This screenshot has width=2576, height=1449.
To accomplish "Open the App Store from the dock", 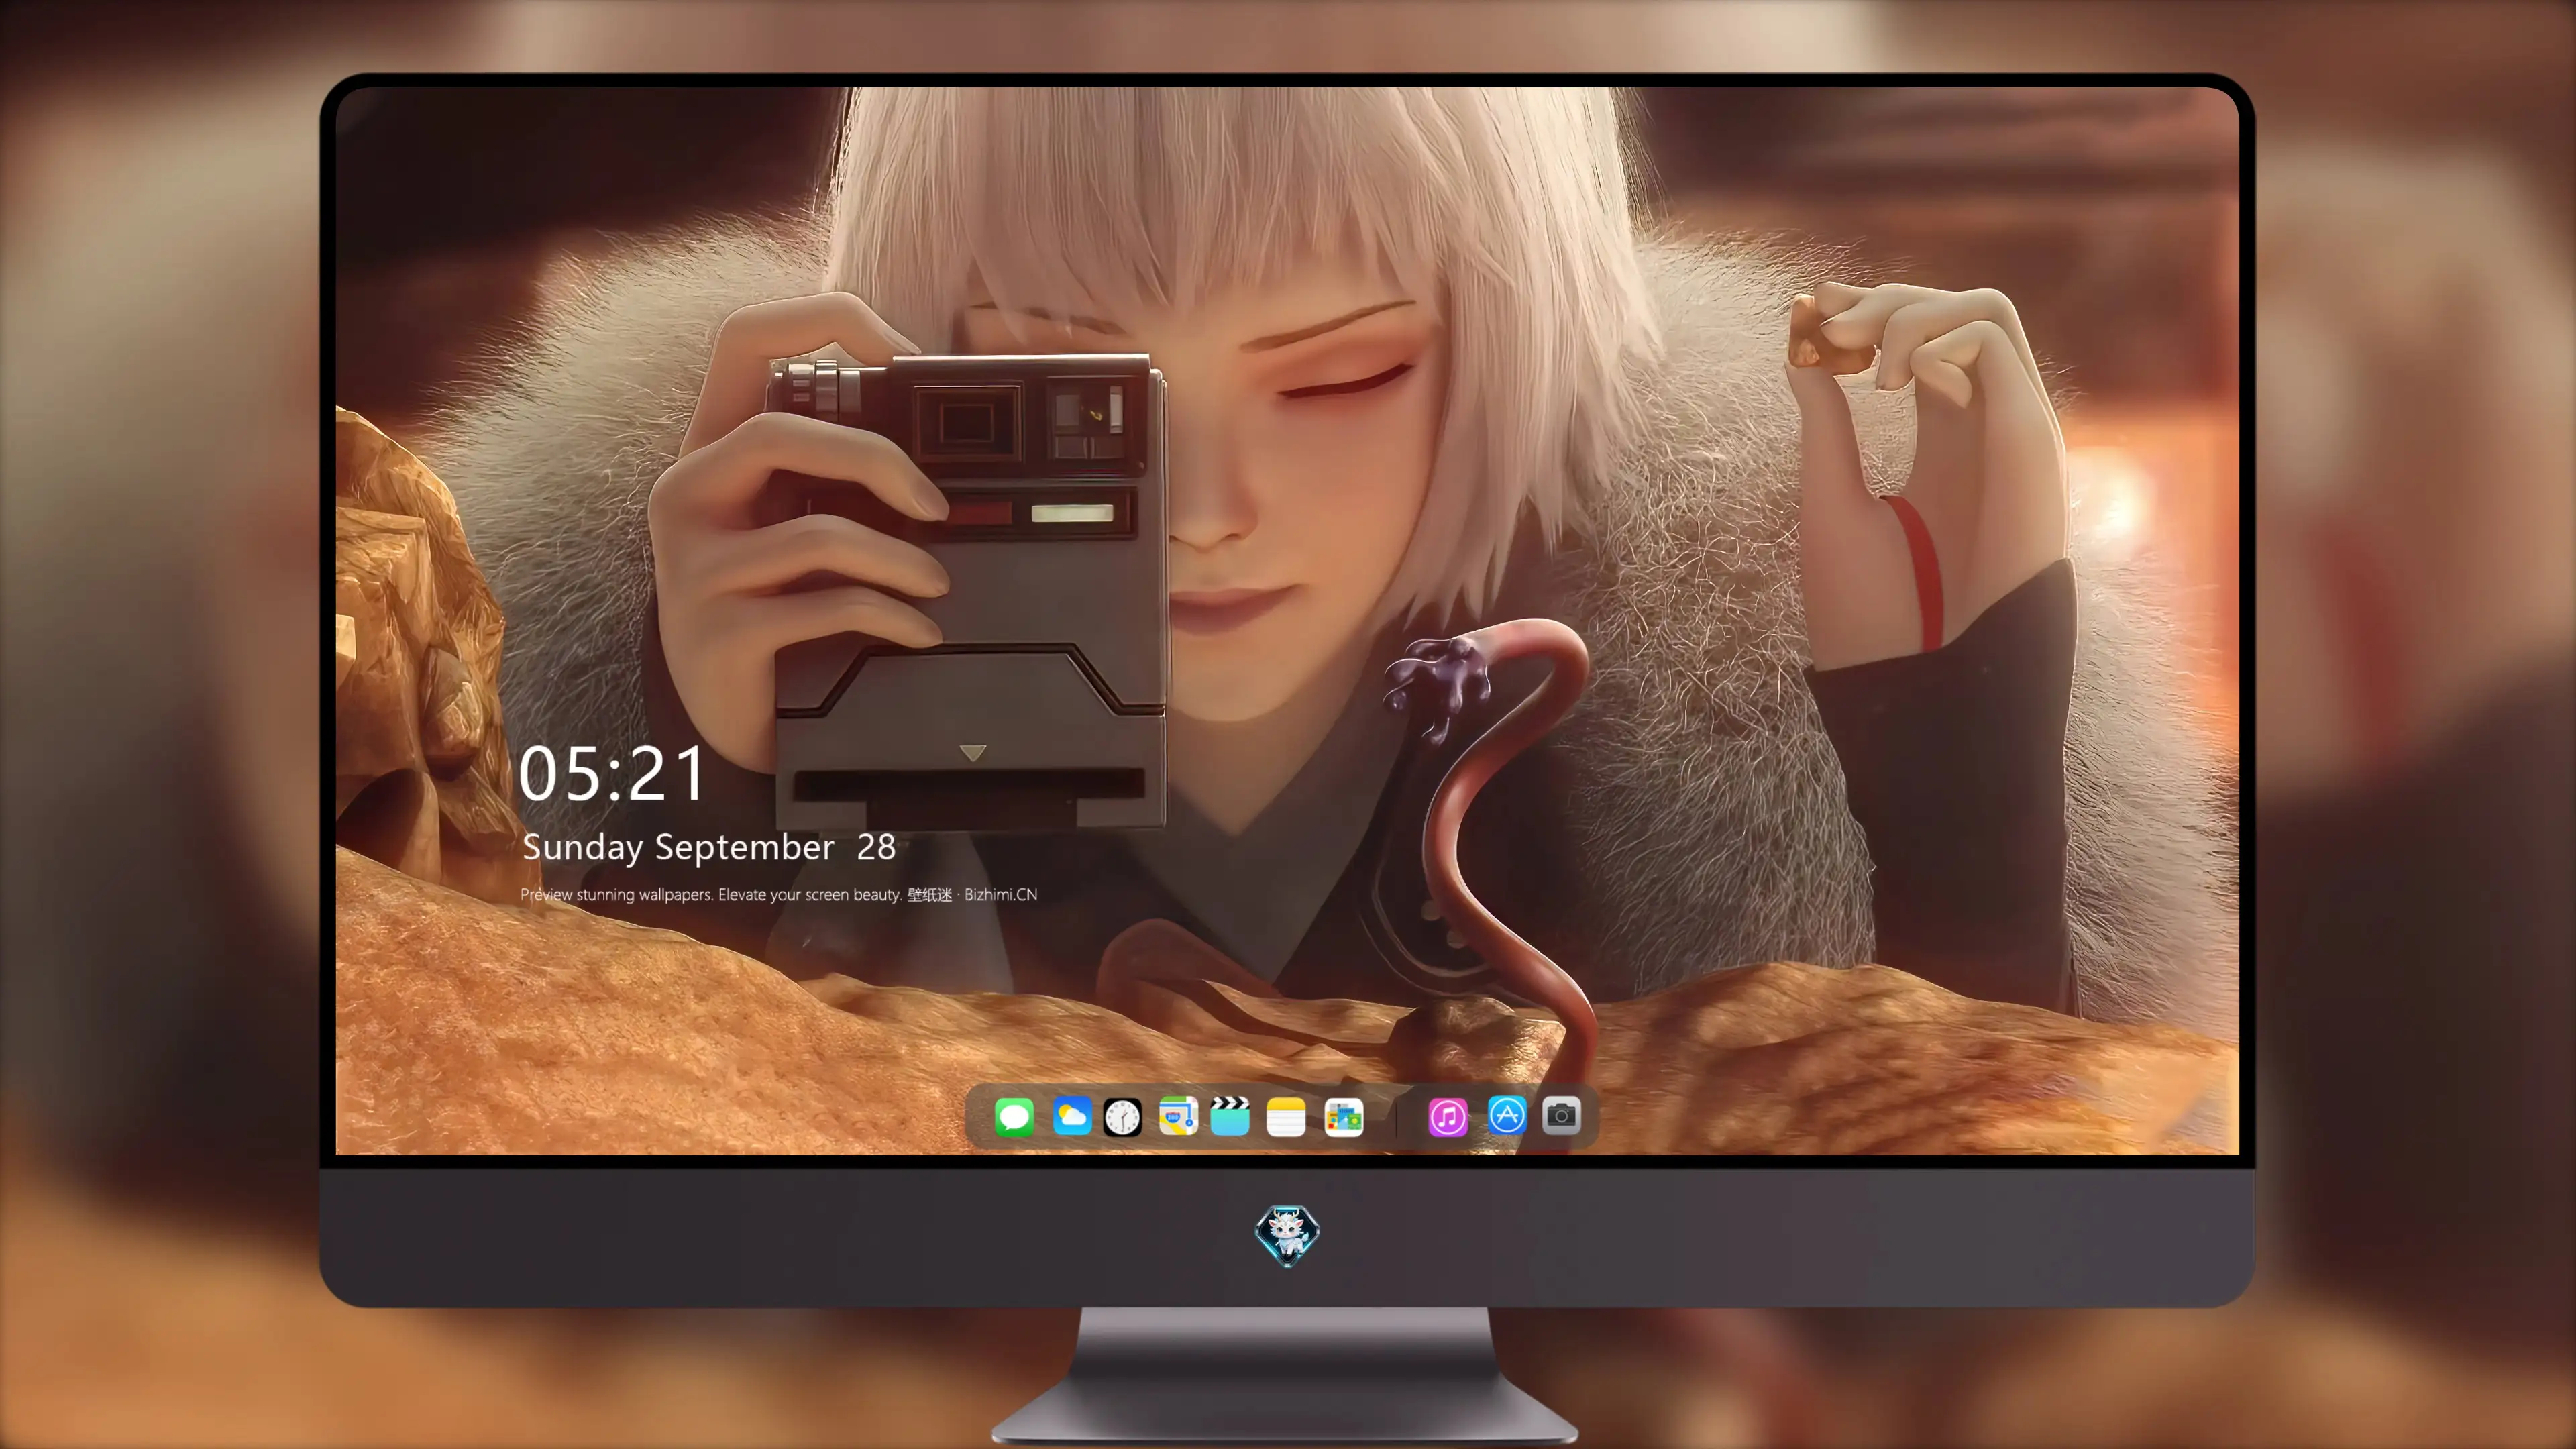I will [1507, 1116].
